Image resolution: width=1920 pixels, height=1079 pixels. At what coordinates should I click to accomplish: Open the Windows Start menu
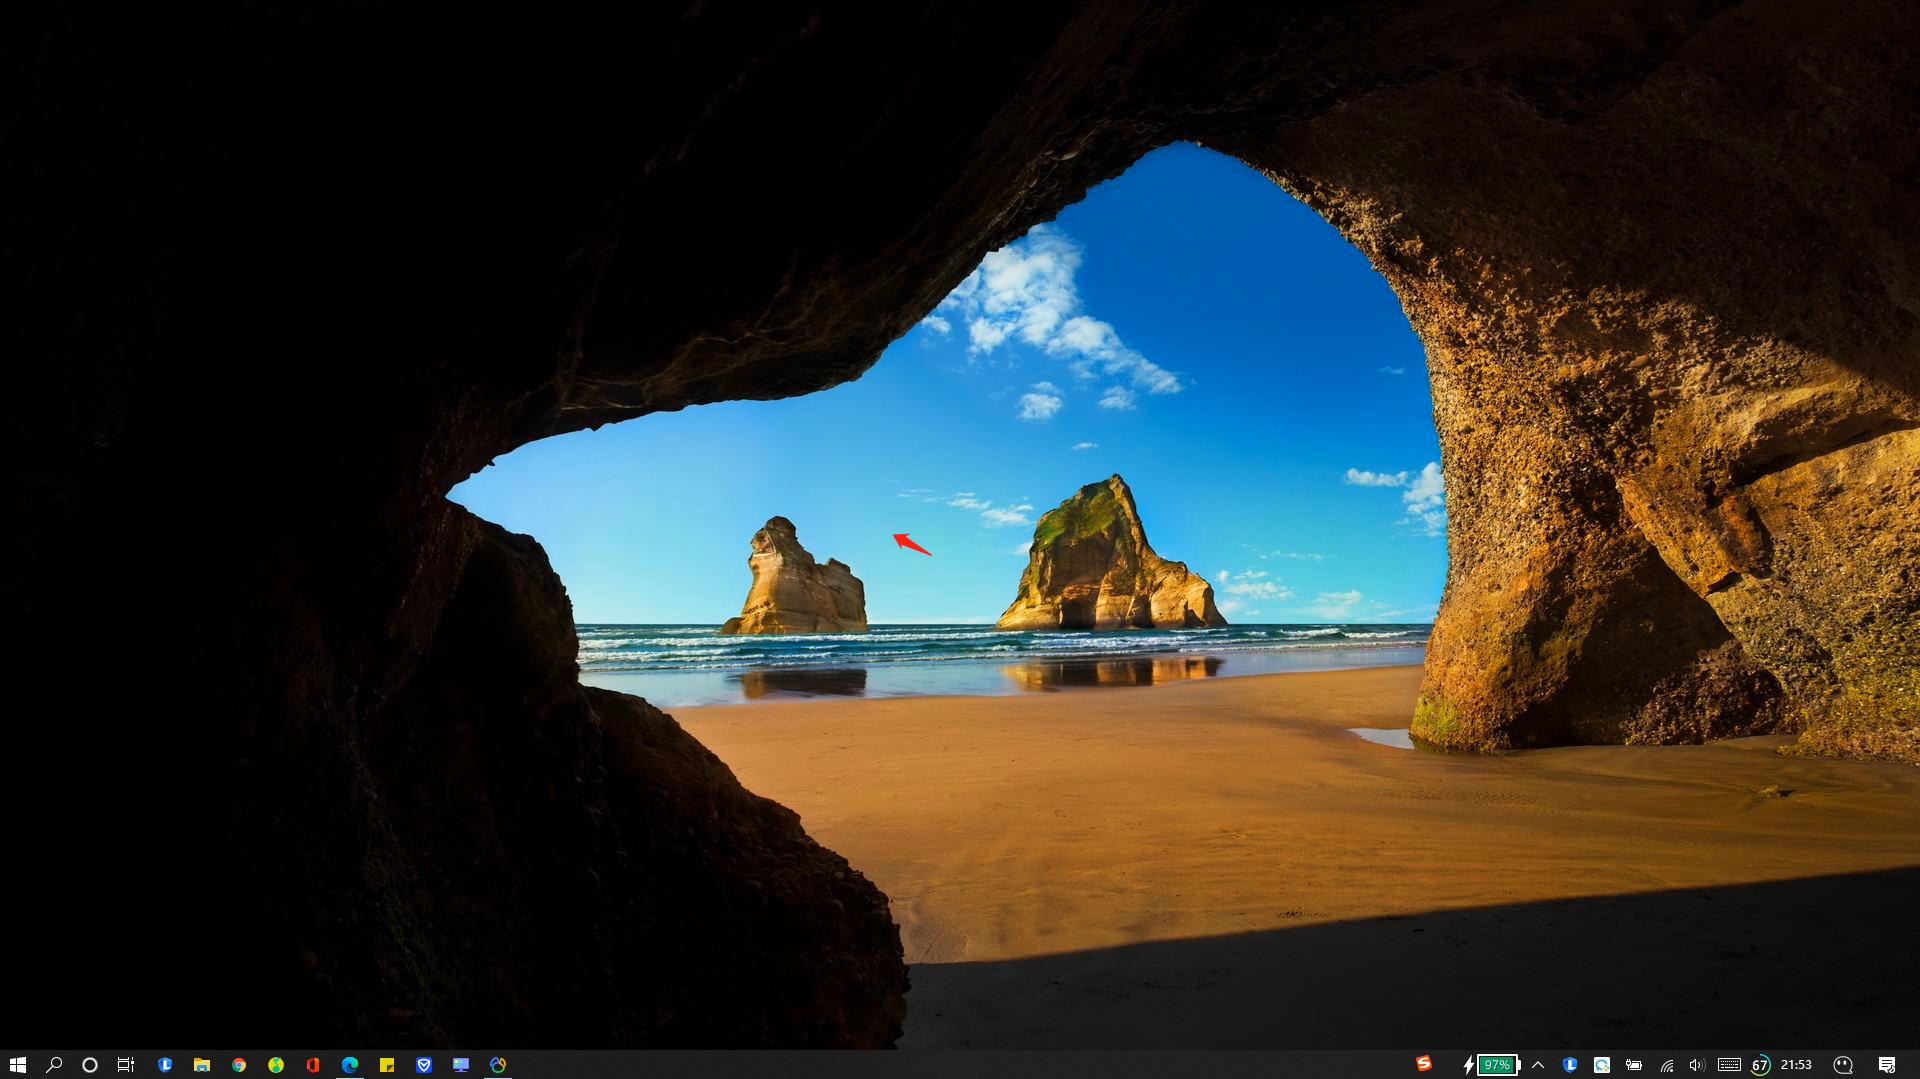point(17,1065)
